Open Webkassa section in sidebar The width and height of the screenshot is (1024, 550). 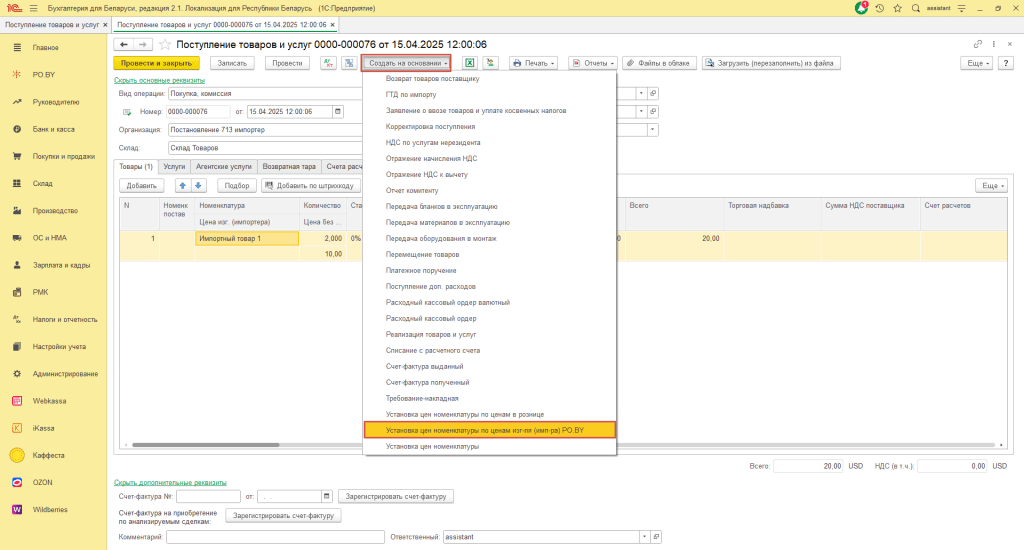click(x=49, y=401)
